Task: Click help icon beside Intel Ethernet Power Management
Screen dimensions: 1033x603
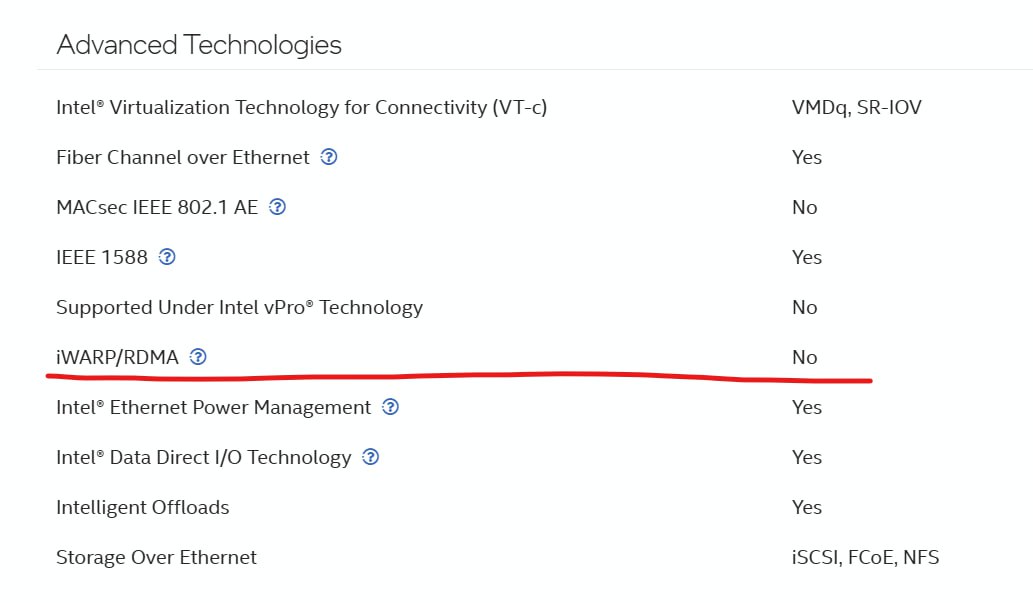Action: point(391,407)
